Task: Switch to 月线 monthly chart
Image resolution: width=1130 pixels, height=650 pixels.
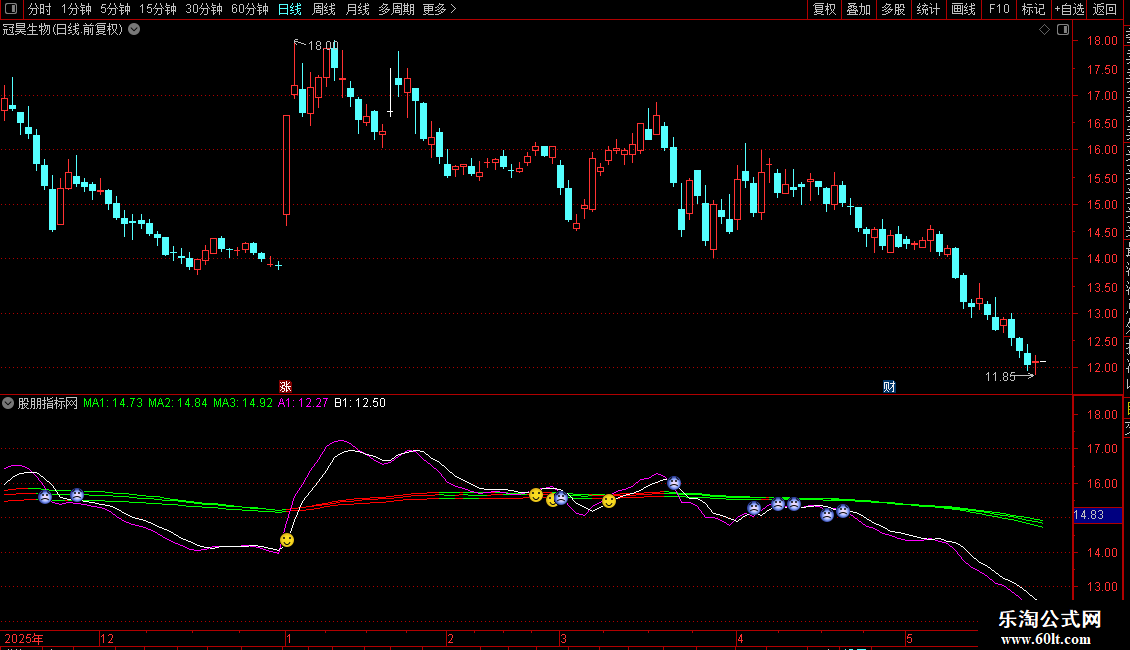Action: click(x=357, y=9)
